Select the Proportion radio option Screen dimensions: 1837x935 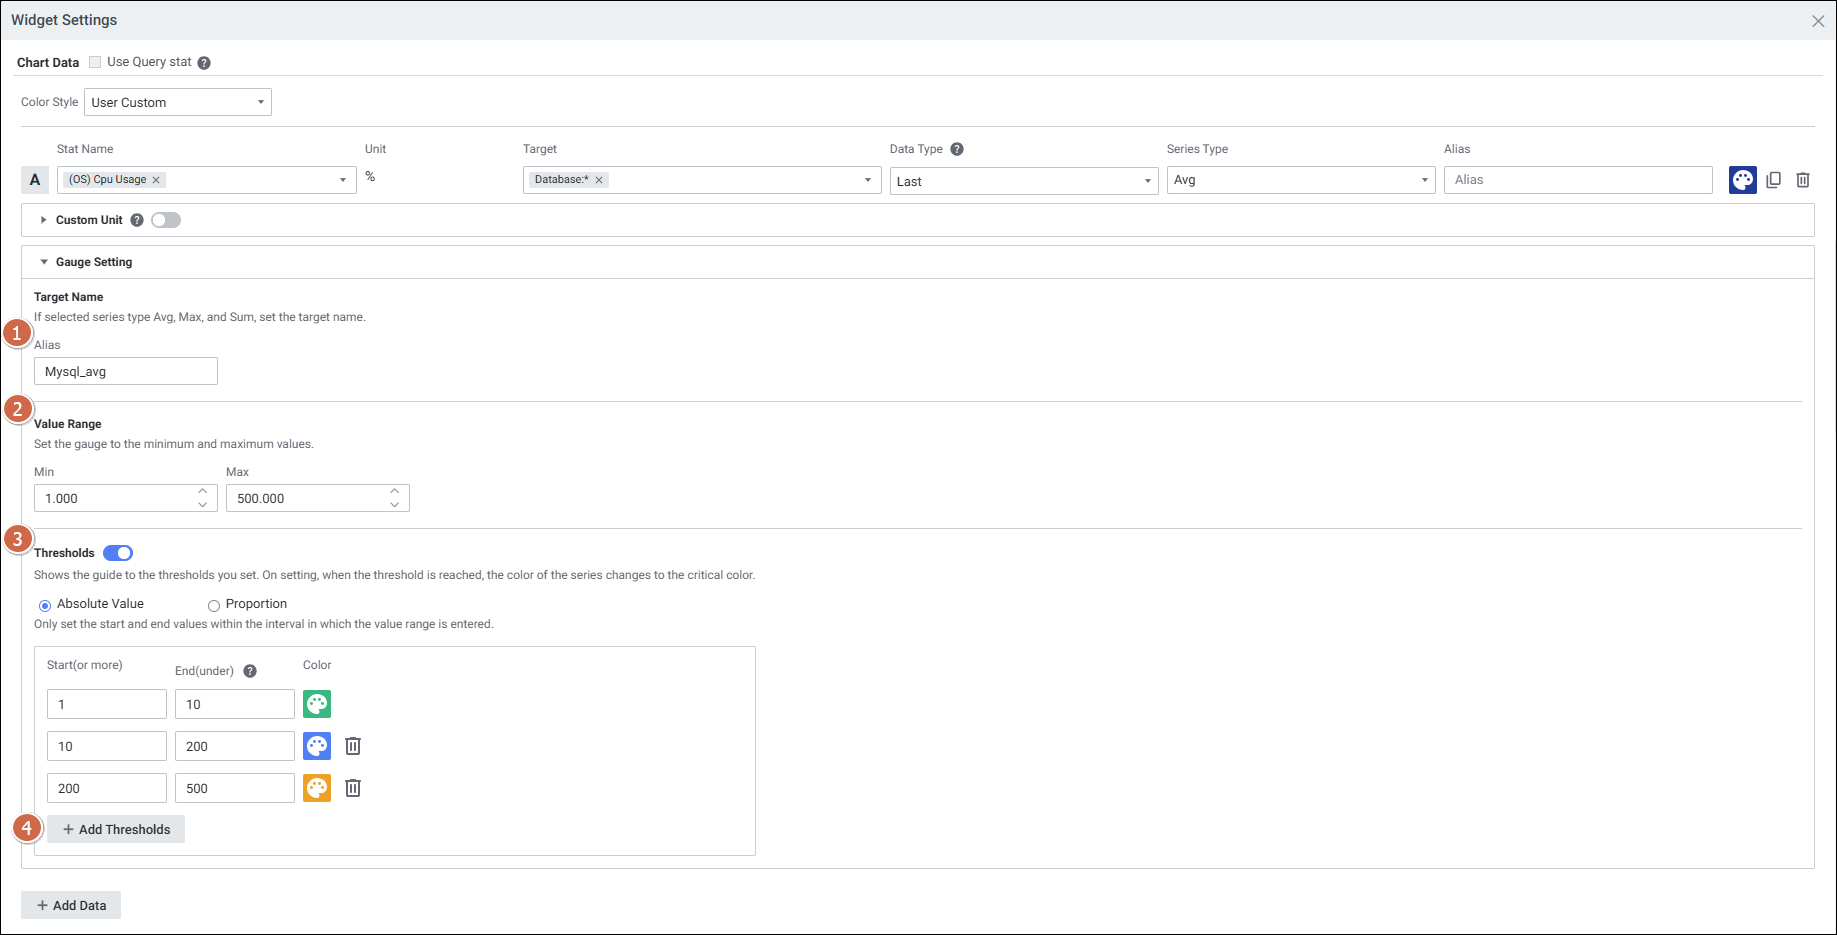click(214, 605)
